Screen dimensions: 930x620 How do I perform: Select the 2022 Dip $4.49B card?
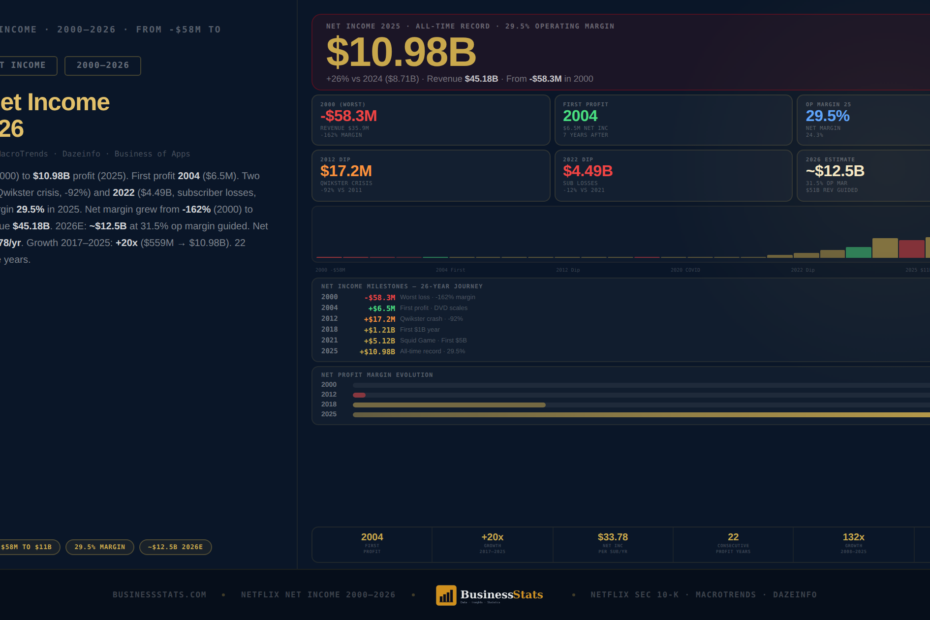[x=673, y=176]
